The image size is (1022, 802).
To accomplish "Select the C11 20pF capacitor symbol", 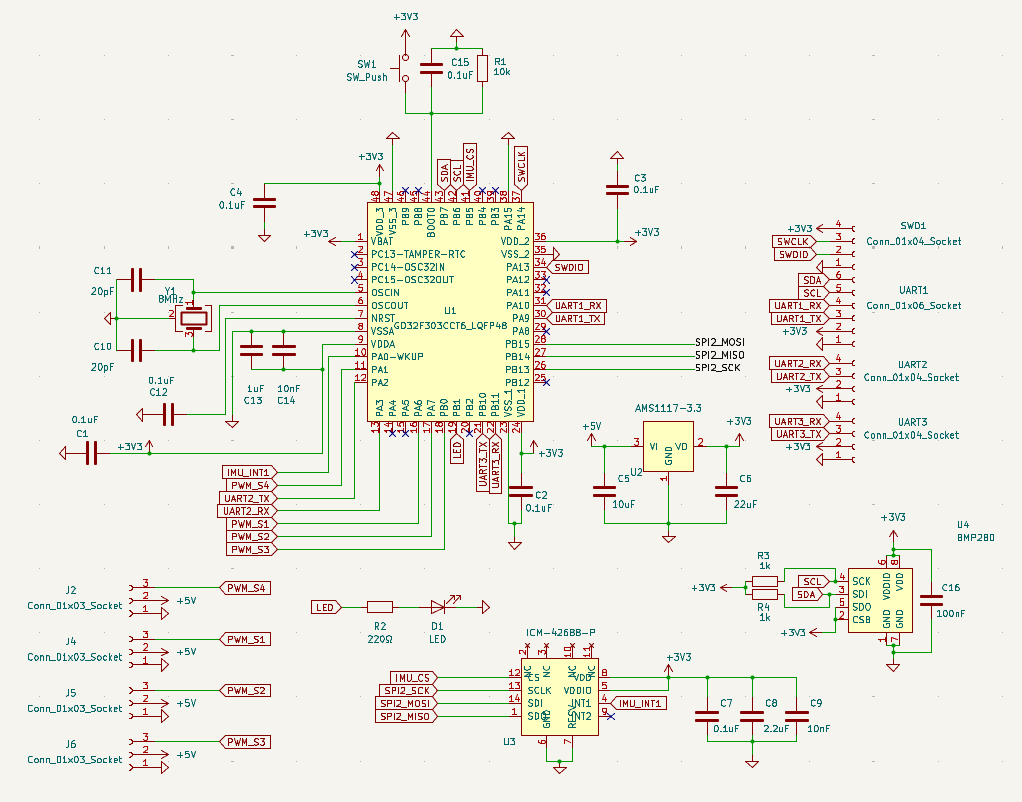I will (x=136, y=280).
